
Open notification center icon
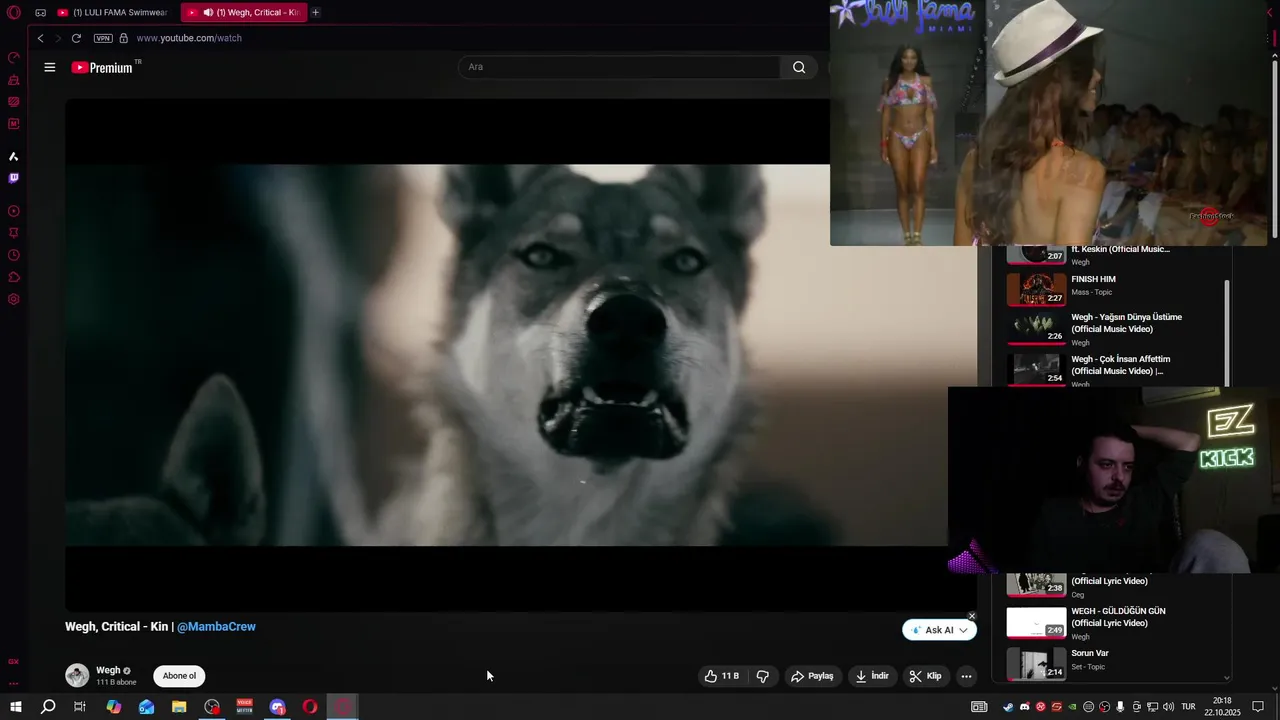coord(1258,707)
